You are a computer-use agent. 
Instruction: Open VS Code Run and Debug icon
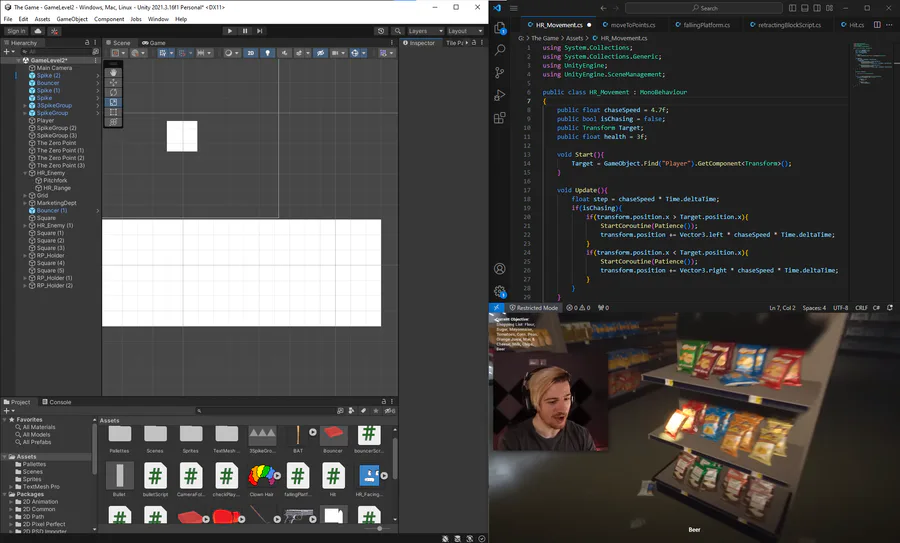tap(500, 95)
